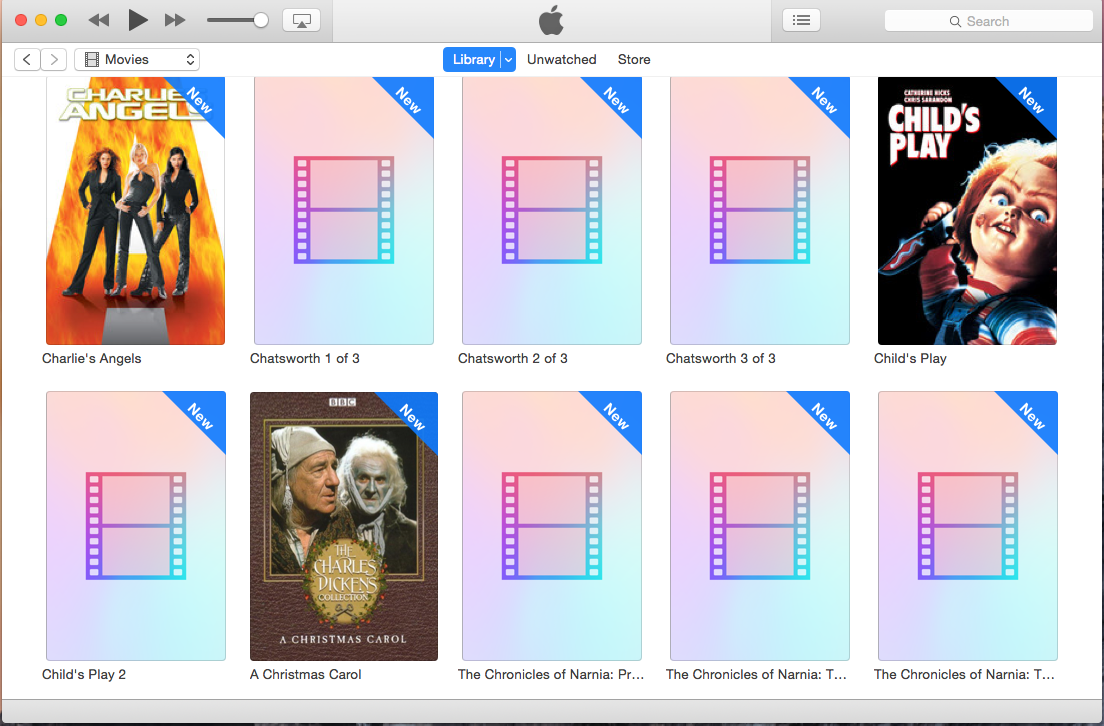
Task: Open the Child's Play poster
Action: tap(967, 211)
